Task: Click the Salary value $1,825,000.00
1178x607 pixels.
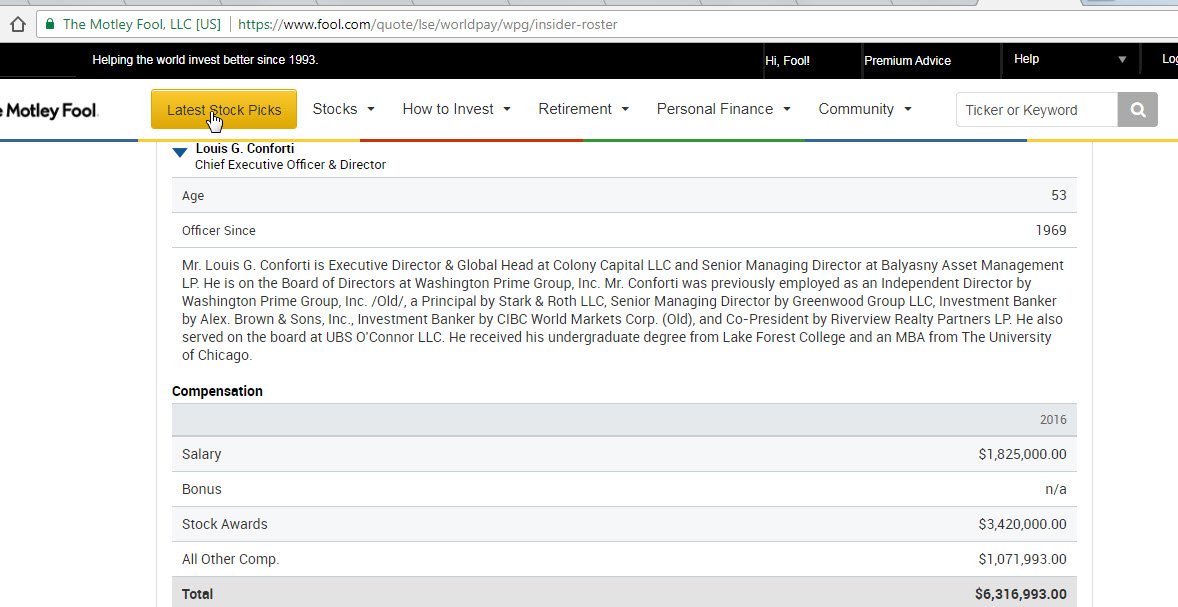Action: [1022, 454]
